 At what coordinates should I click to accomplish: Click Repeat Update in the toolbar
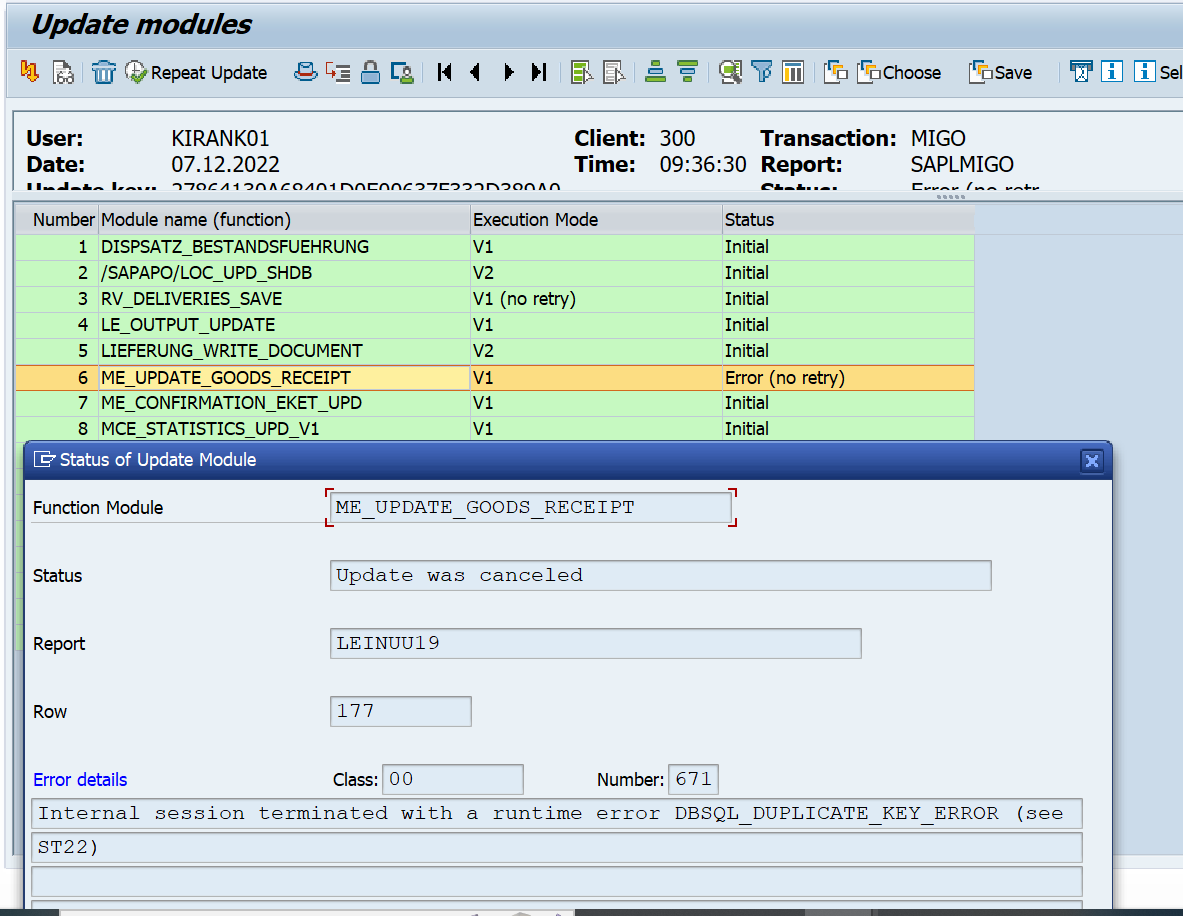point(197,72)
